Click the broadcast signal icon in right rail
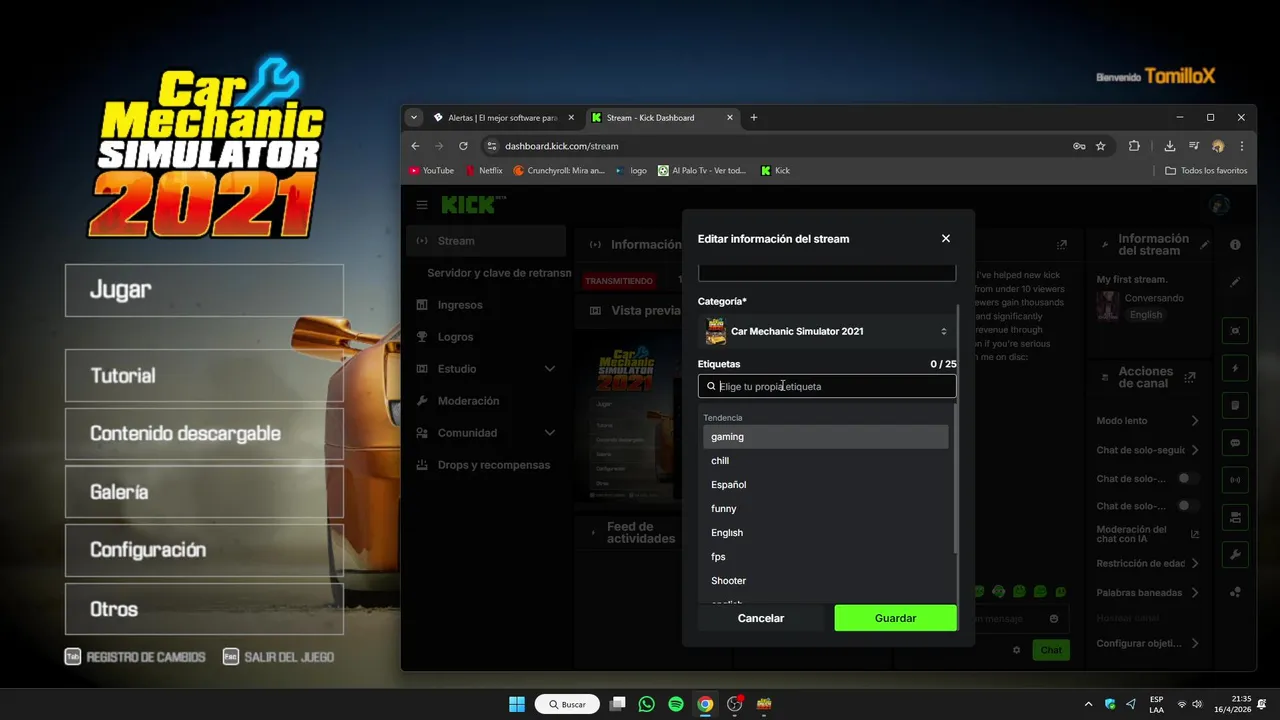The height and width of the screenshot is (720, 1280). pyautogui.click(x=1235, y=480)
